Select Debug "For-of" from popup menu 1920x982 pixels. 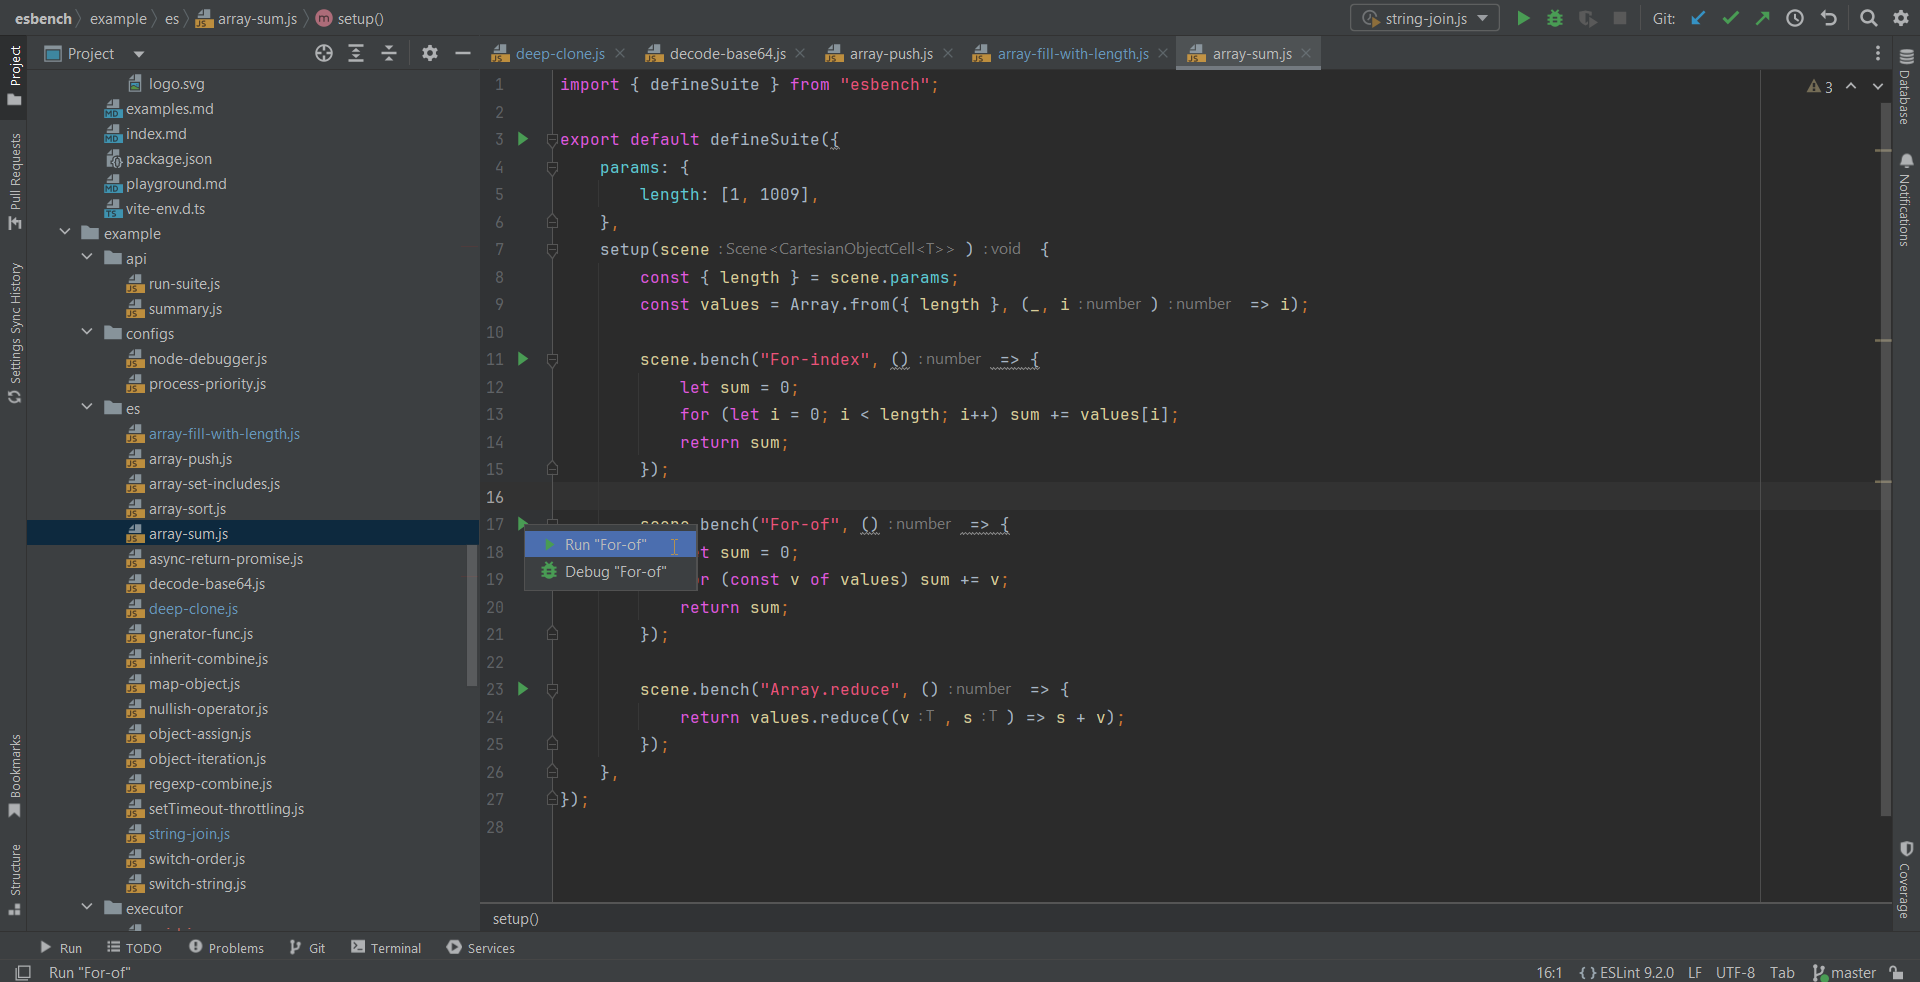614,572
